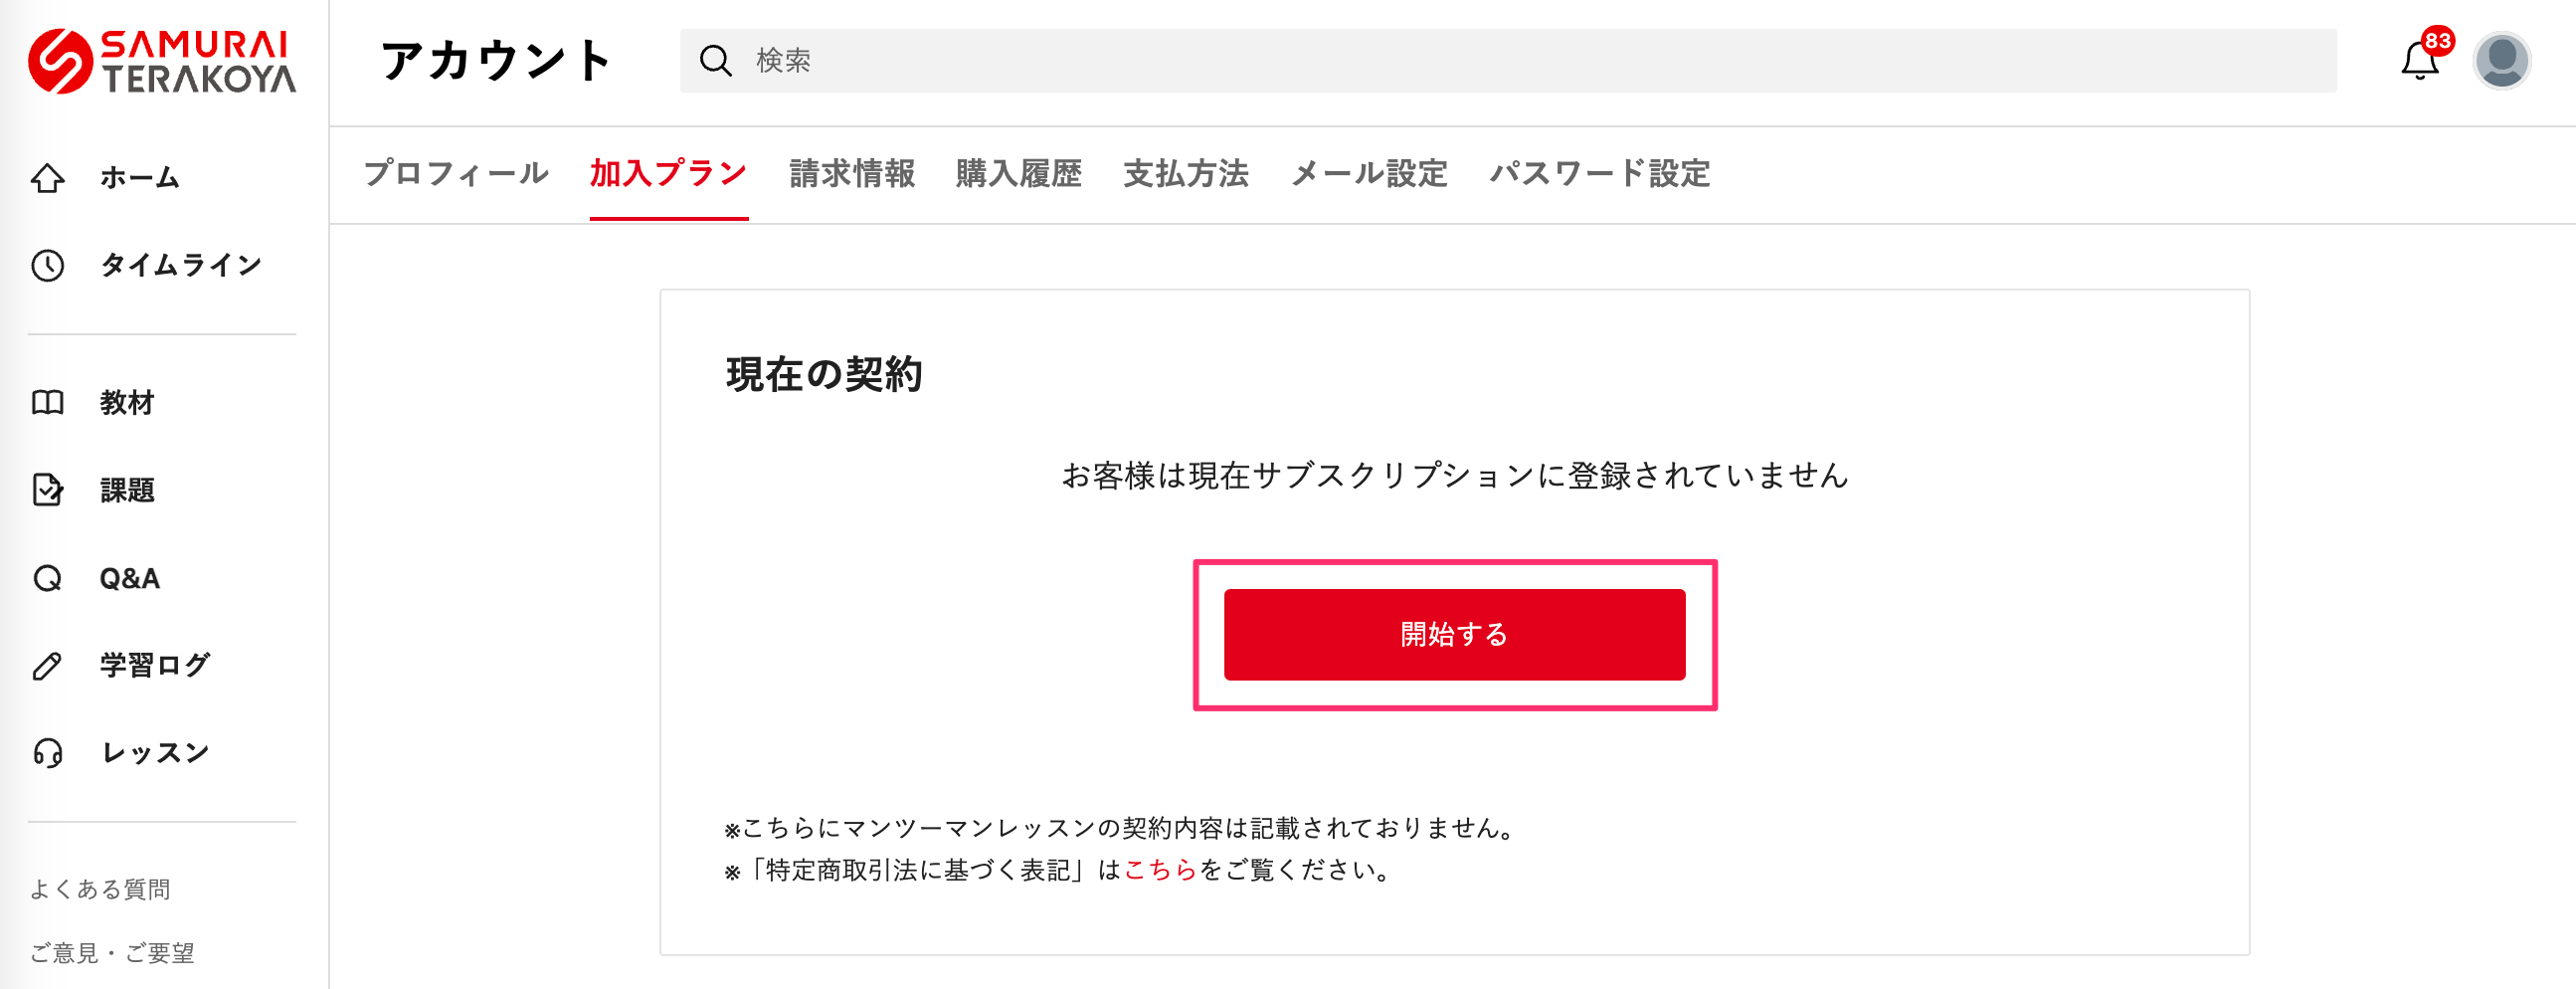Open the パスワード設定 tab
Screen dimensions: 2576x989
pos(1599,174)
